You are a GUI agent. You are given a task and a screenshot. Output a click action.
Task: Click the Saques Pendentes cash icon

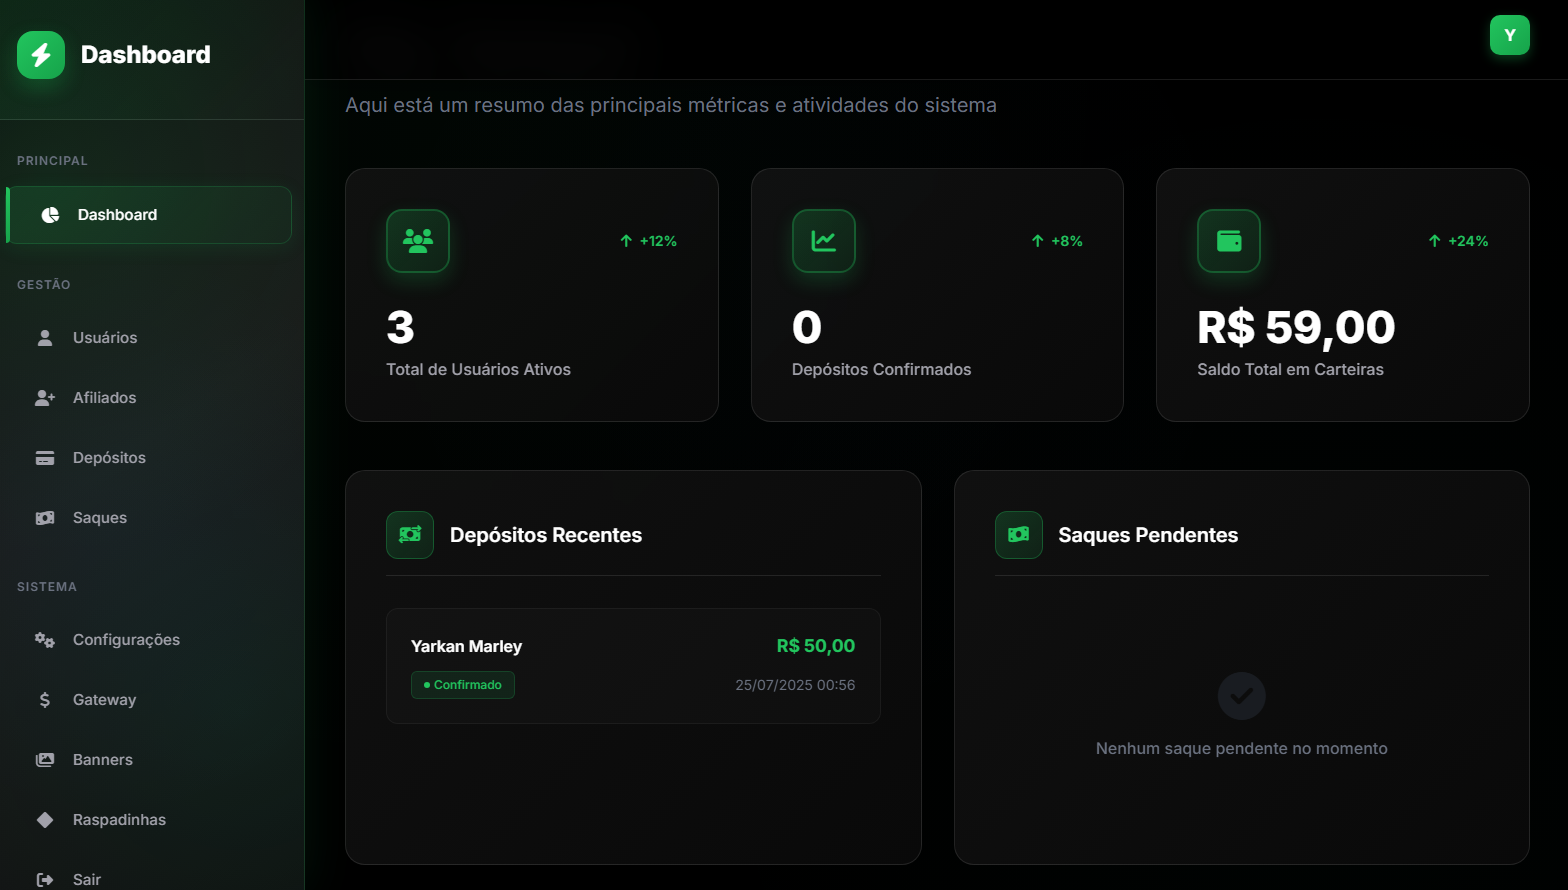pyautogui.click(x=1018, y=535)
